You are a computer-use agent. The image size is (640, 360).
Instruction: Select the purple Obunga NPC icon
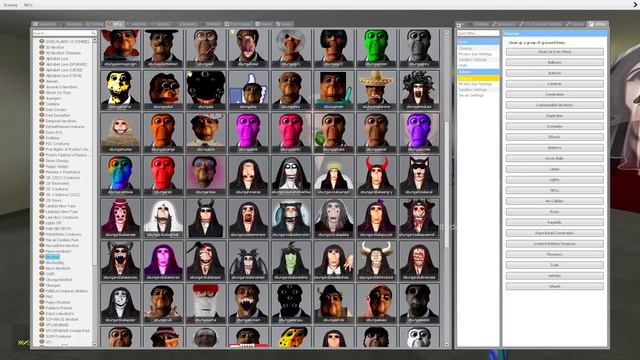click(419, 133)
